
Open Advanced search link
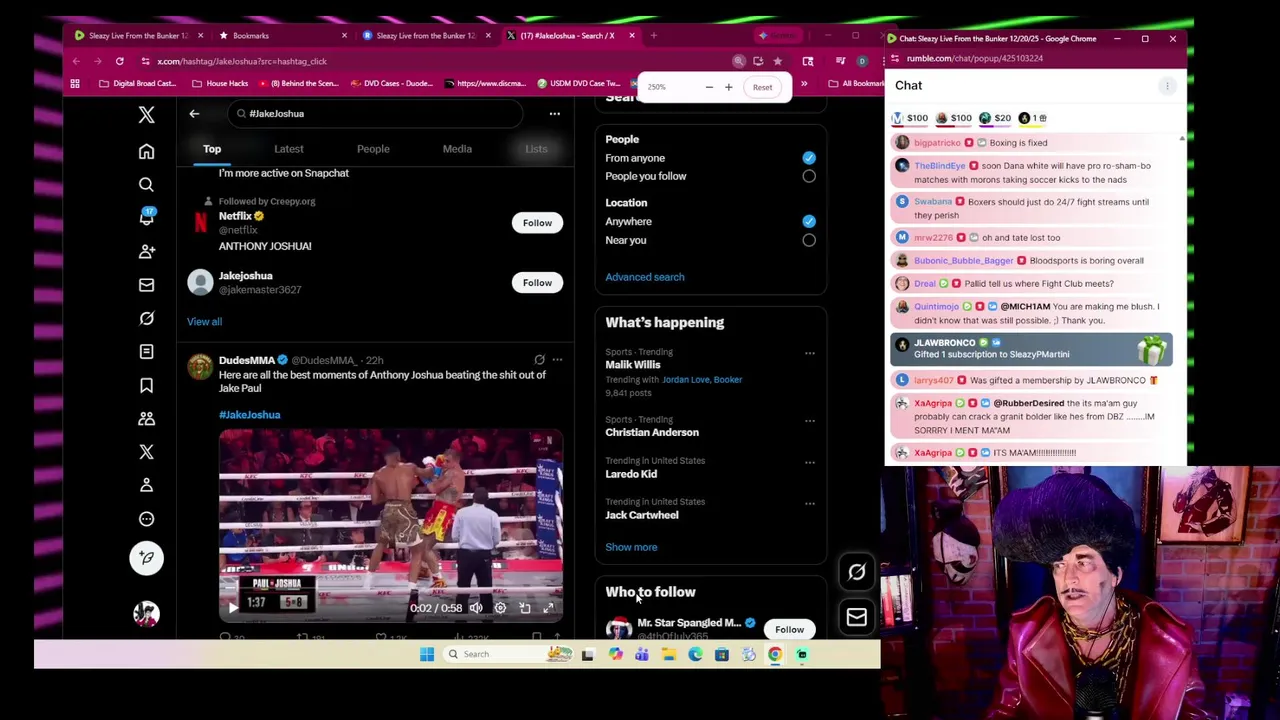coord(645,277)
